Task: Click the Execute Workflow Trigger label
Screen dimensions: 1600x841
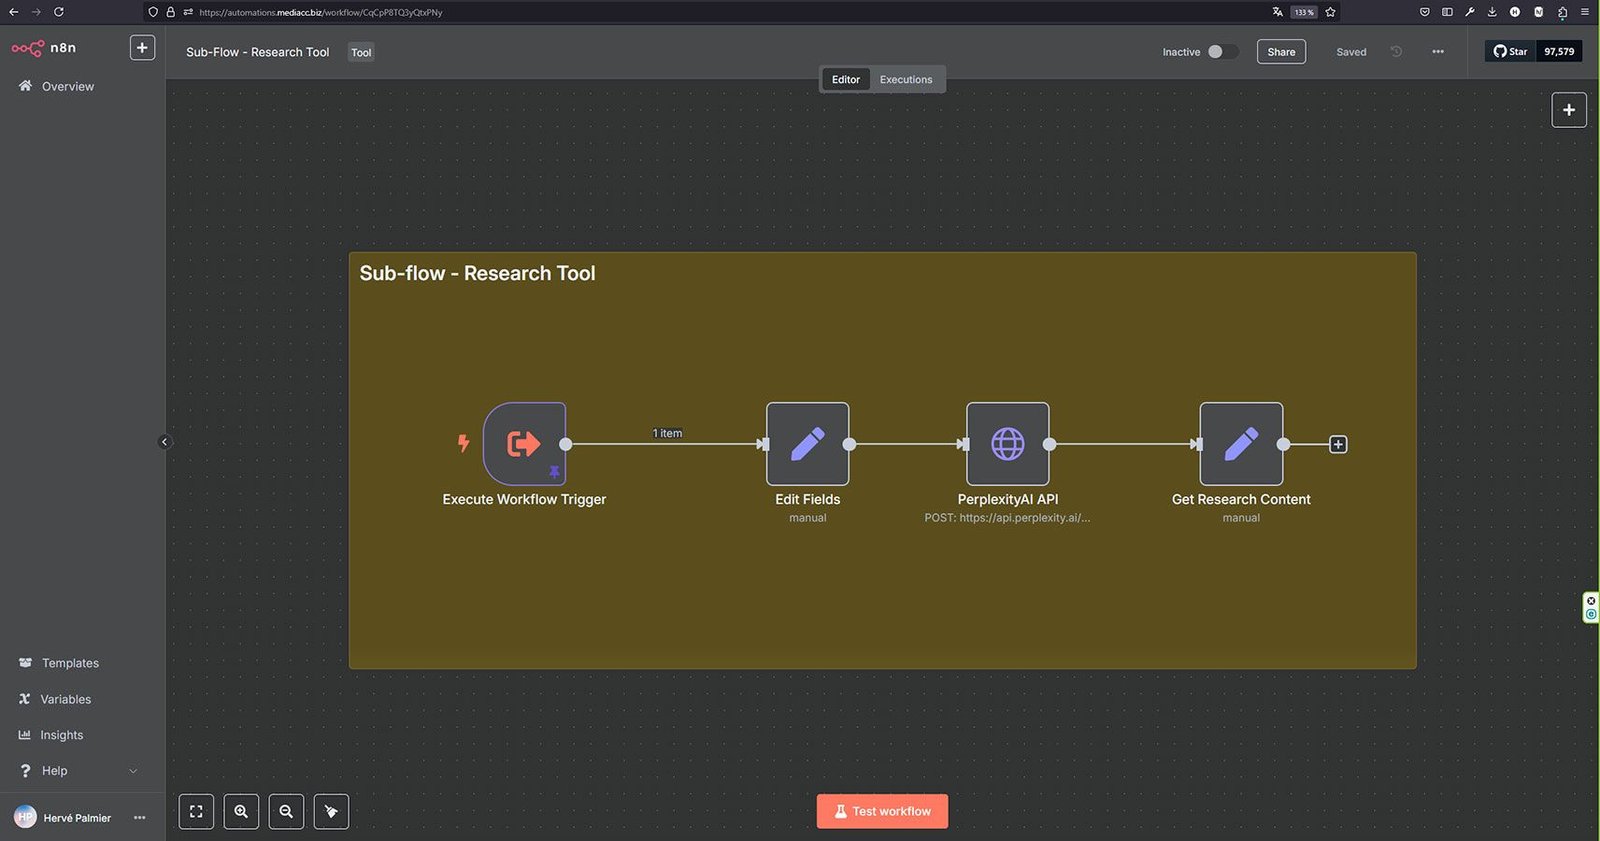Action: (x=524, y=499)
